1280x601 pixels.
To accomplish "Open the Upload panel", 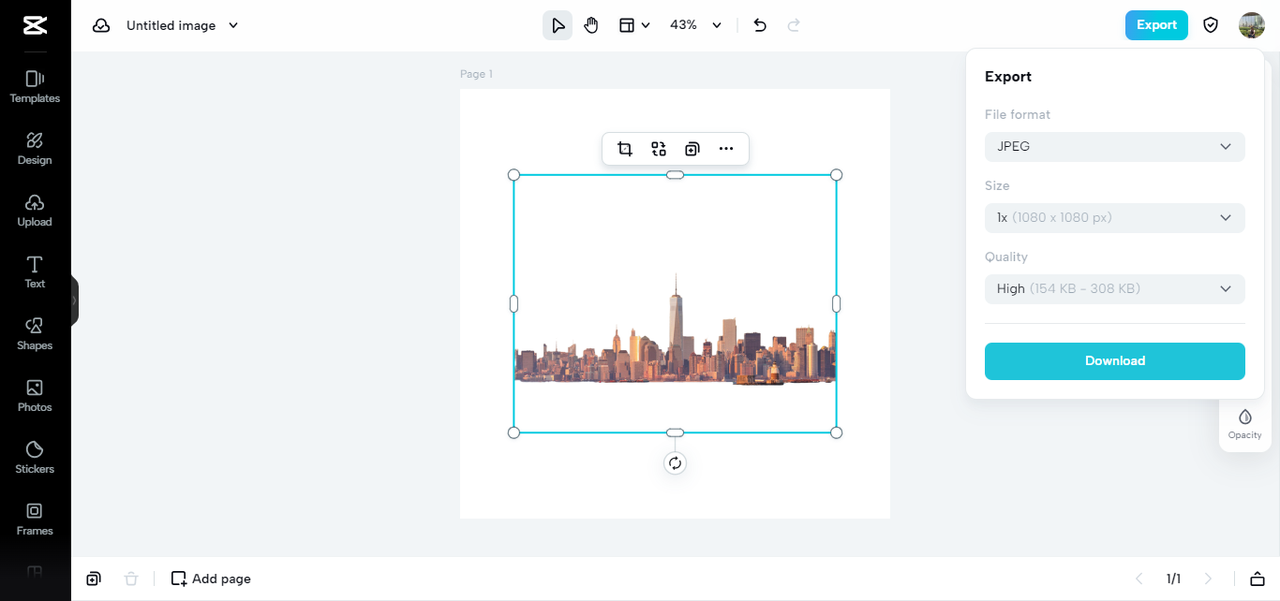I will point(35,210).
